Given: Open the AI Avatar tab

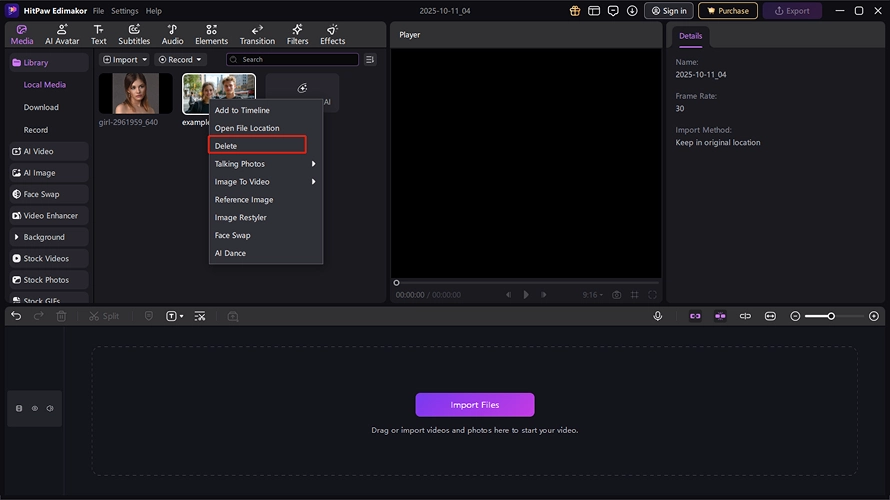Looking at the screenshot, I should click(62, 35).
